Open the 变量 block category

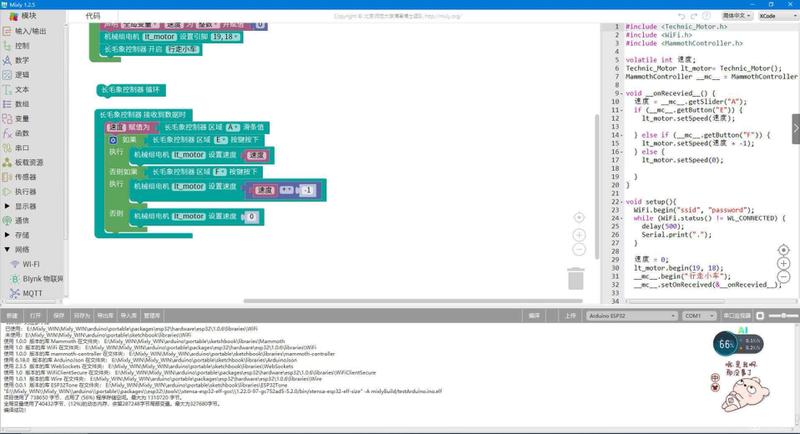[x=22, y=119]
